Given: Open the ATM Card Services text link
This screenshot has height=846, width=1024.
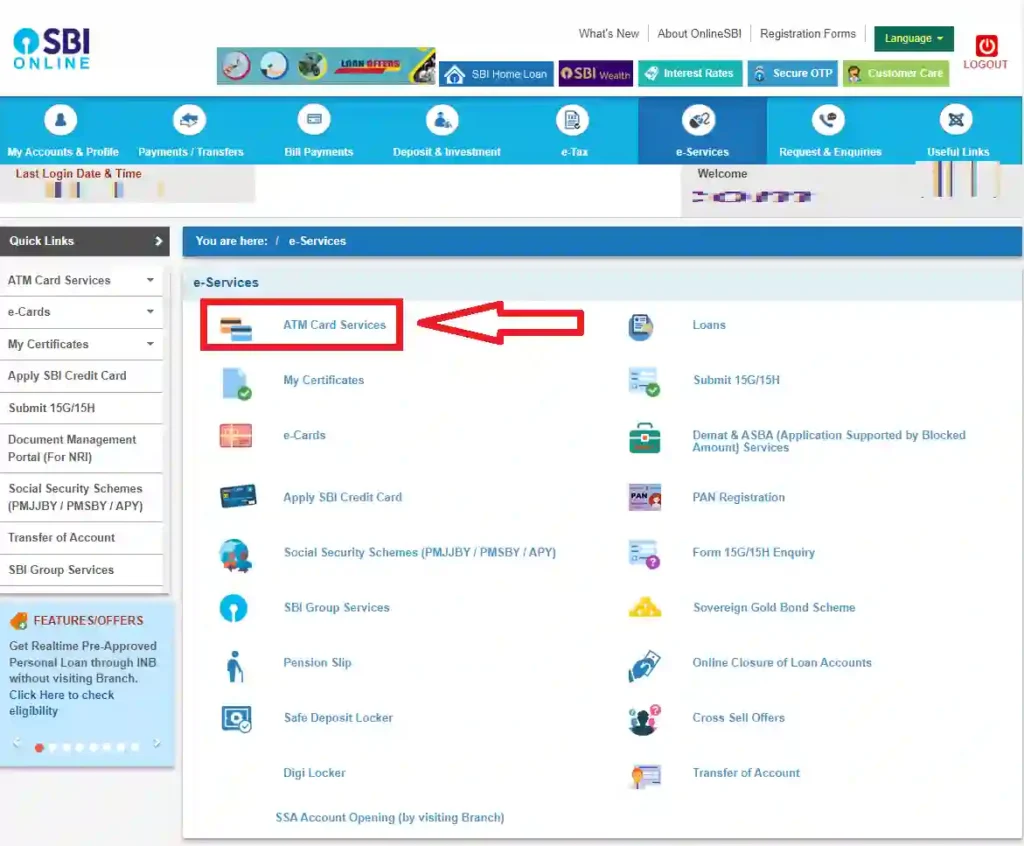Looking at the screenshot, I should (334, 325).
